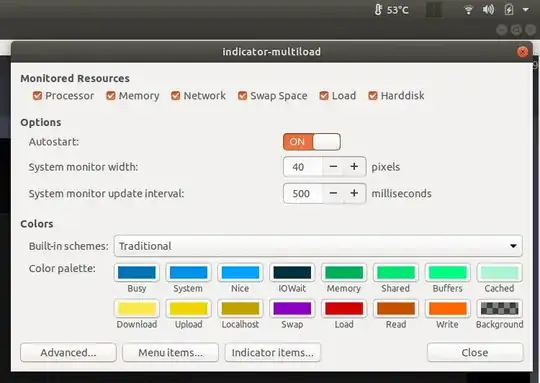The height and width of the screenshot is (383, 540).
Task: Click the volume speaker icon
Action: coord(488,9)
